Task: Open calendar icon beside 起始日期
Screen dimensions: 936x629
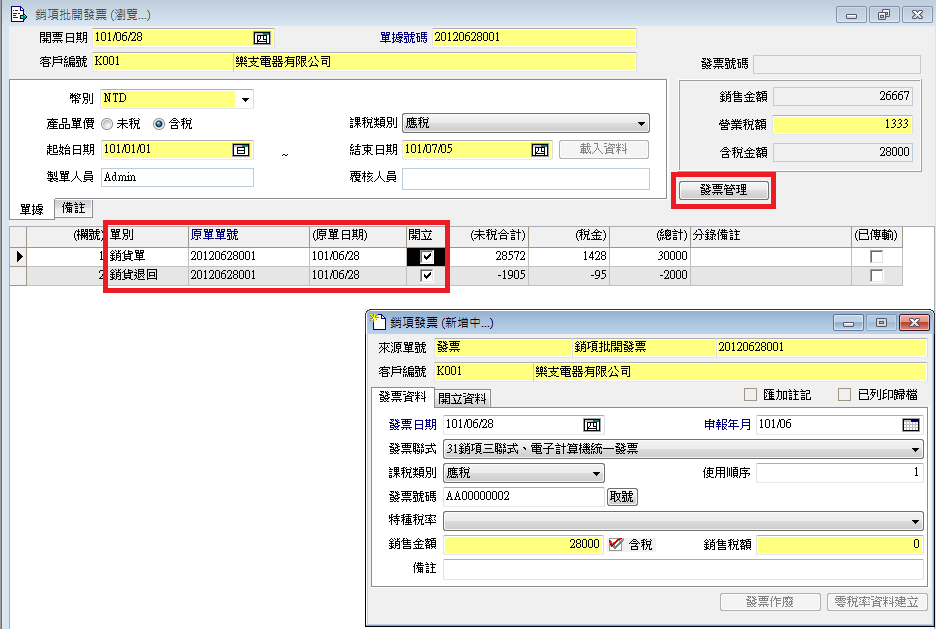Action: (x=240, y=150)
